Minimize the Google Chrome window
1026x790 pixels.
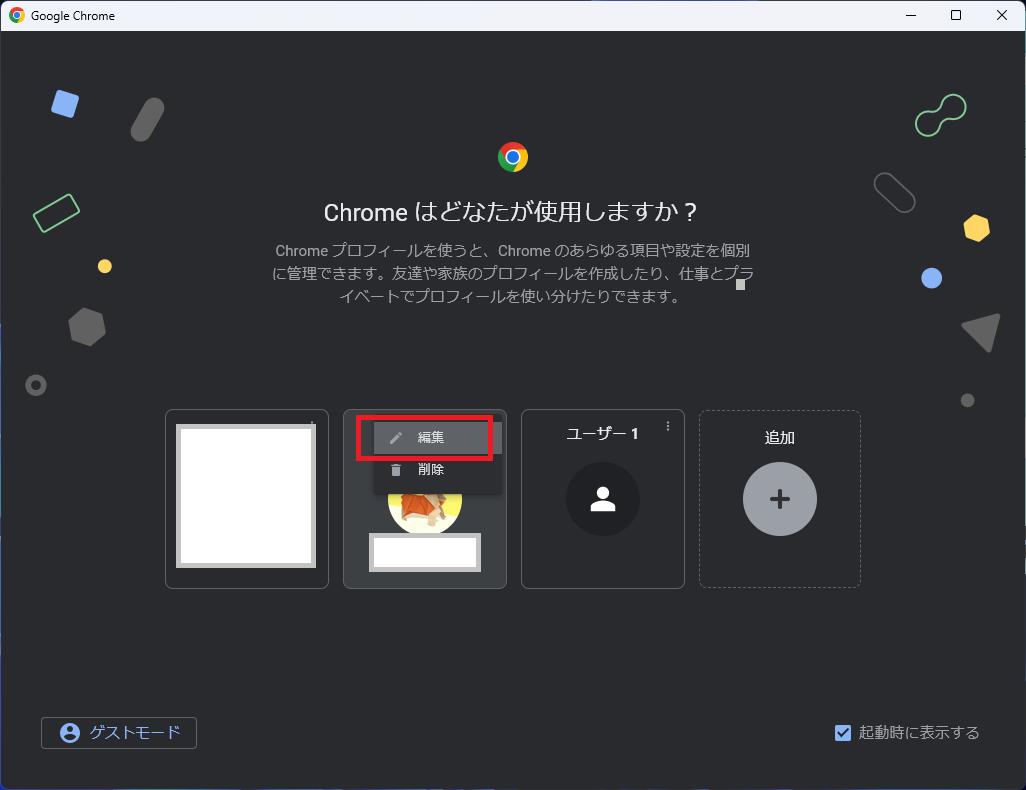(910, 15)
